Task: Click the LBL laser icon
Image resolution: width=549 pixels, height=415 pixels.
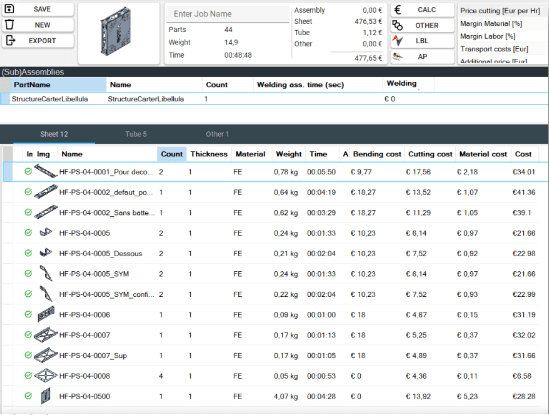Action: pyautogui.click(x=397, y=41)
